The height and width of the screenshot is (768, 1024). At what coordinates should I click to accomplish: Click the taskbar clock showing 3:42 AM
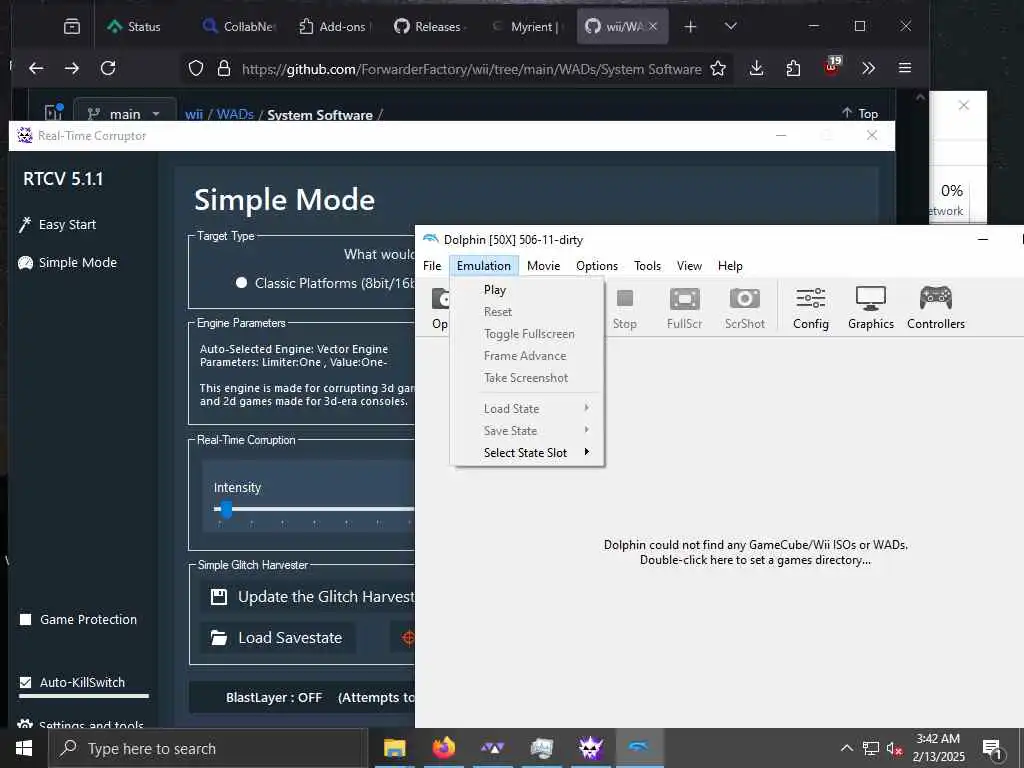[938, 748]
